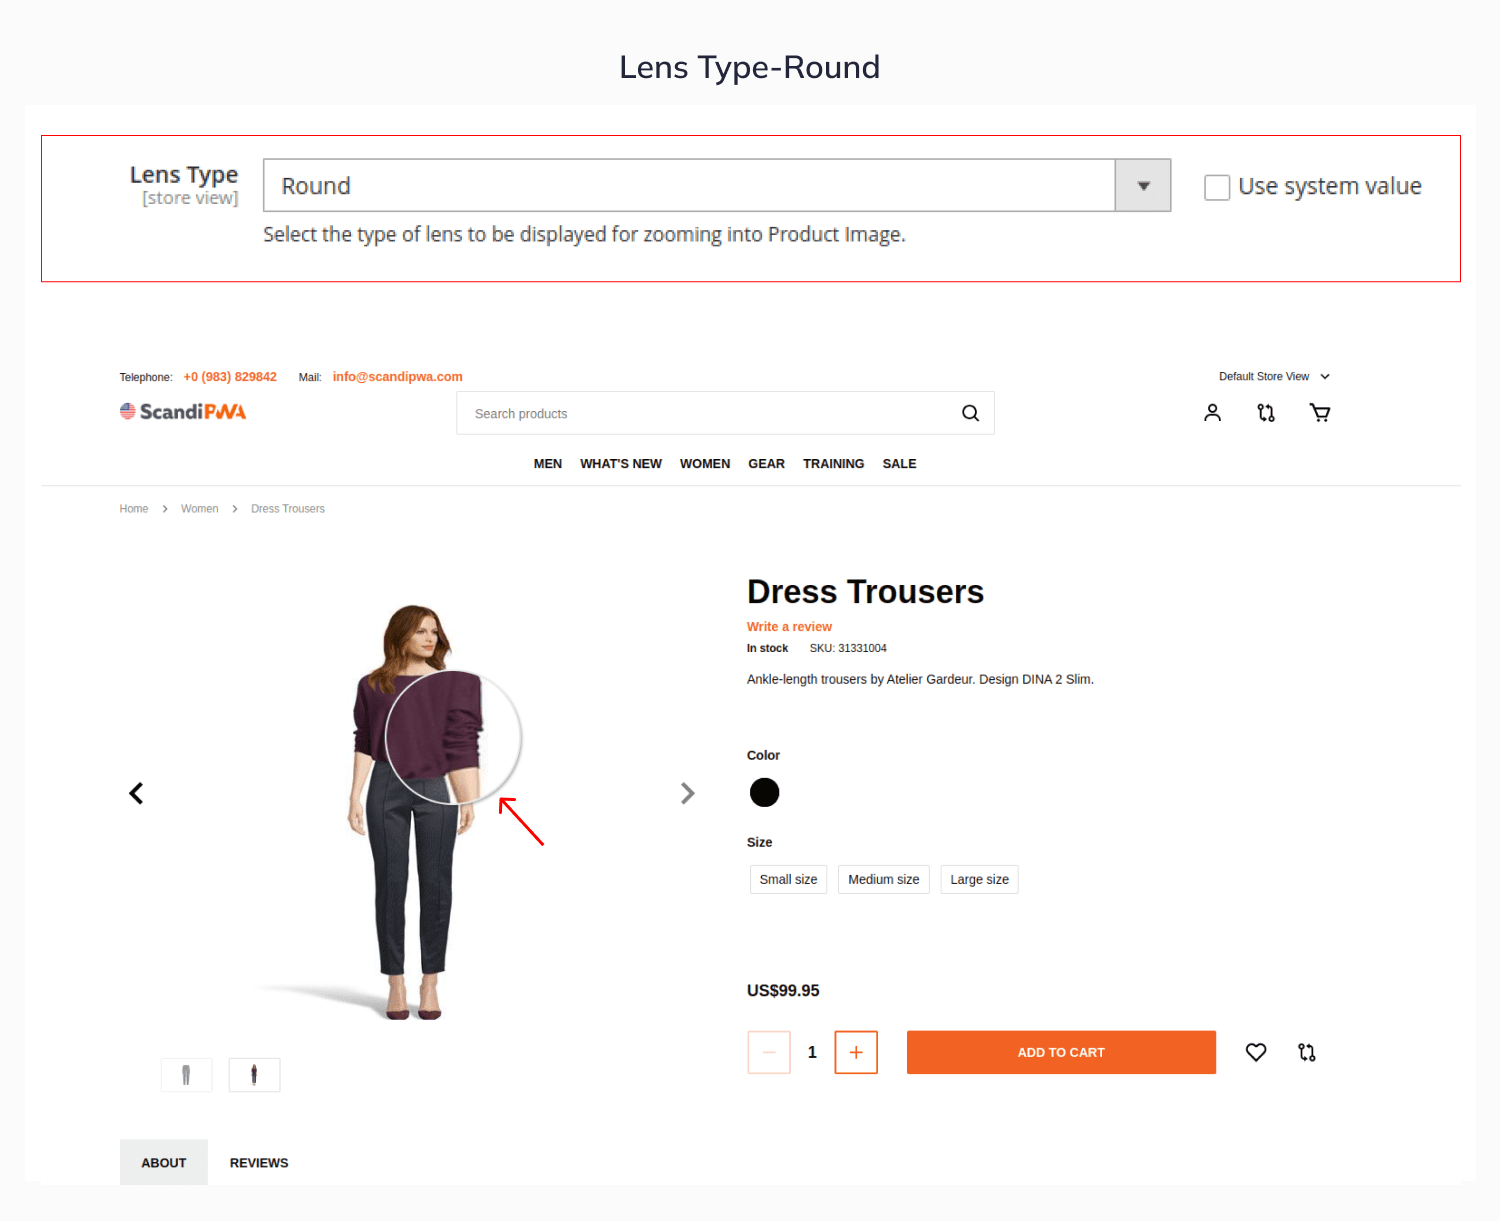This screenshot has width=1500, height=1221.
Task: Switch to the REVIEWS tab
Action: pyautogui.click(x=259, y=1163)
